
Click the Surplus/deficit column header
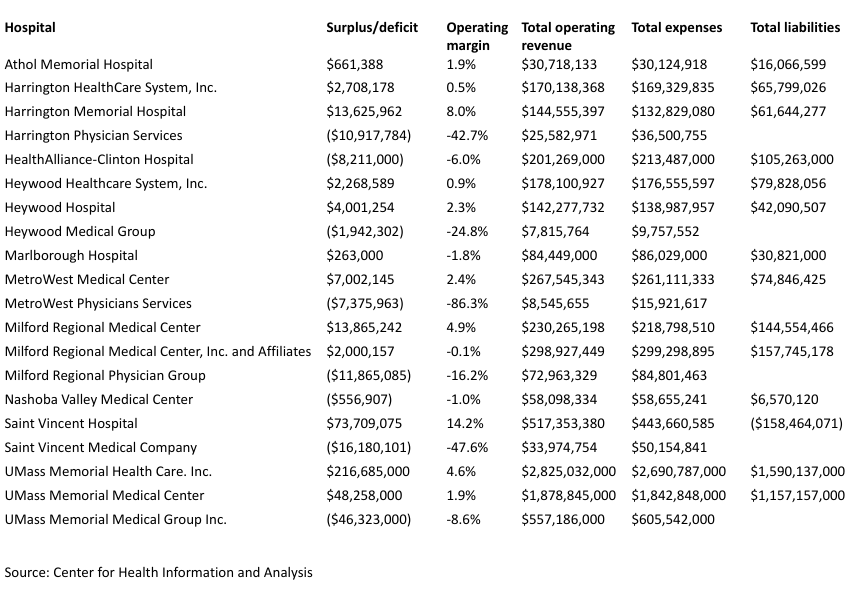pos(372,28)
